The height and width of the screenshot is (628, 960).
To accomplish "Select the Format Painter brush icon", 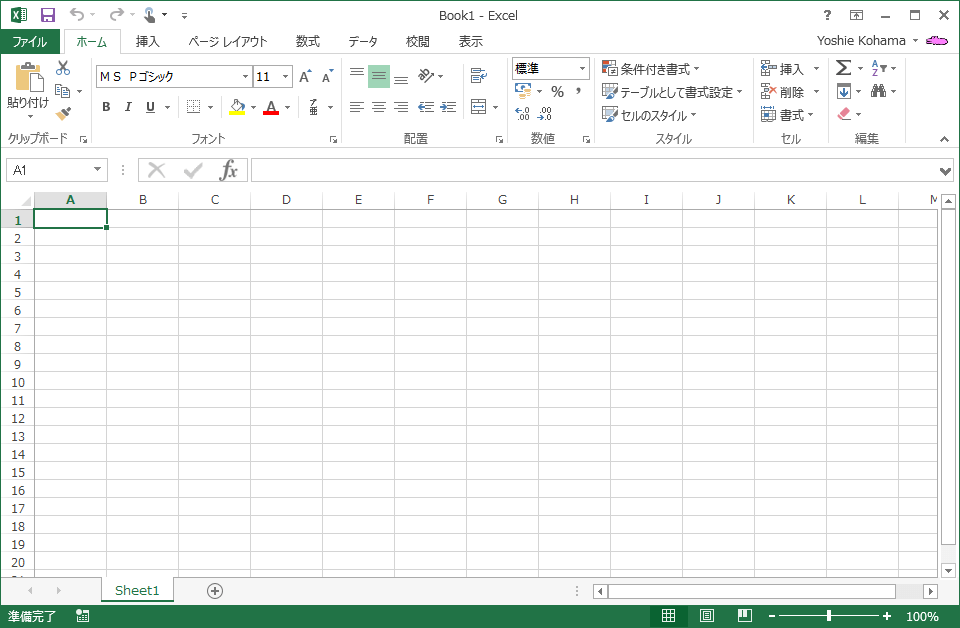I will (62, 114).
